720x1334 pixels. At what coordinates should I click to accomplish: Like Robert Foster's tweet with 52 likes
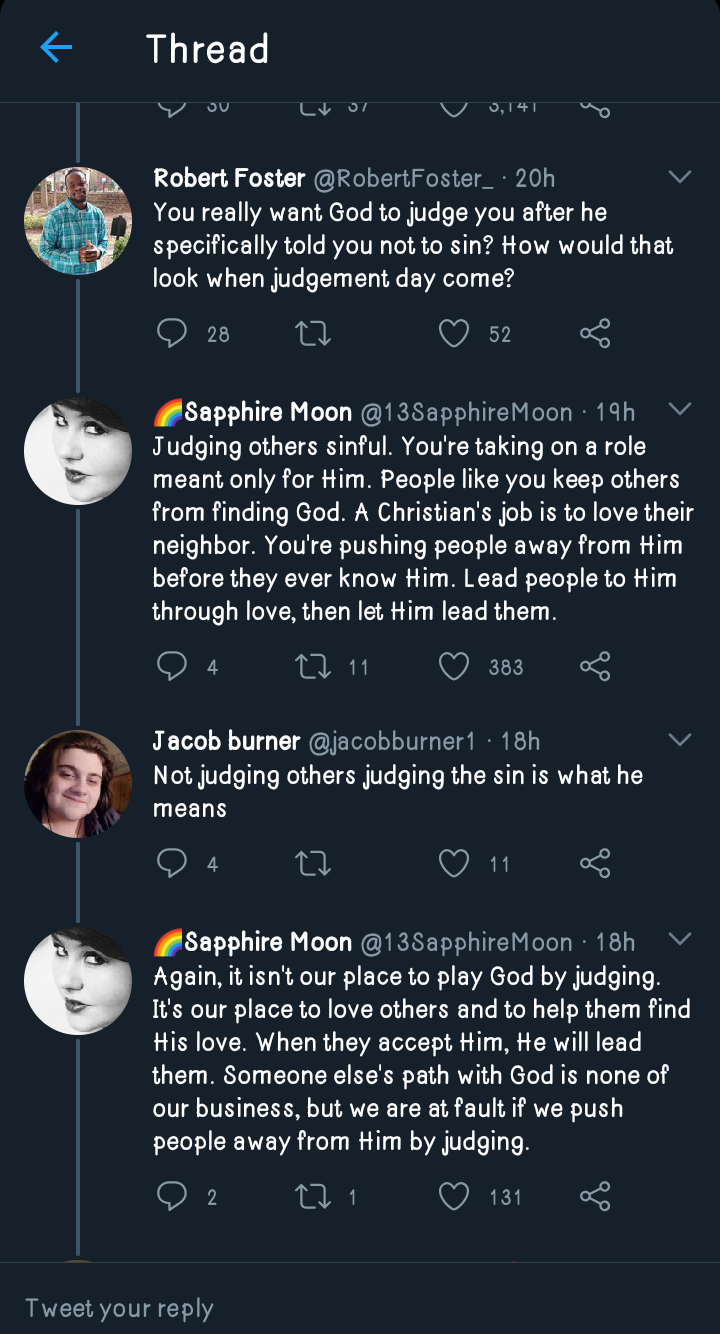pos(454,333)
